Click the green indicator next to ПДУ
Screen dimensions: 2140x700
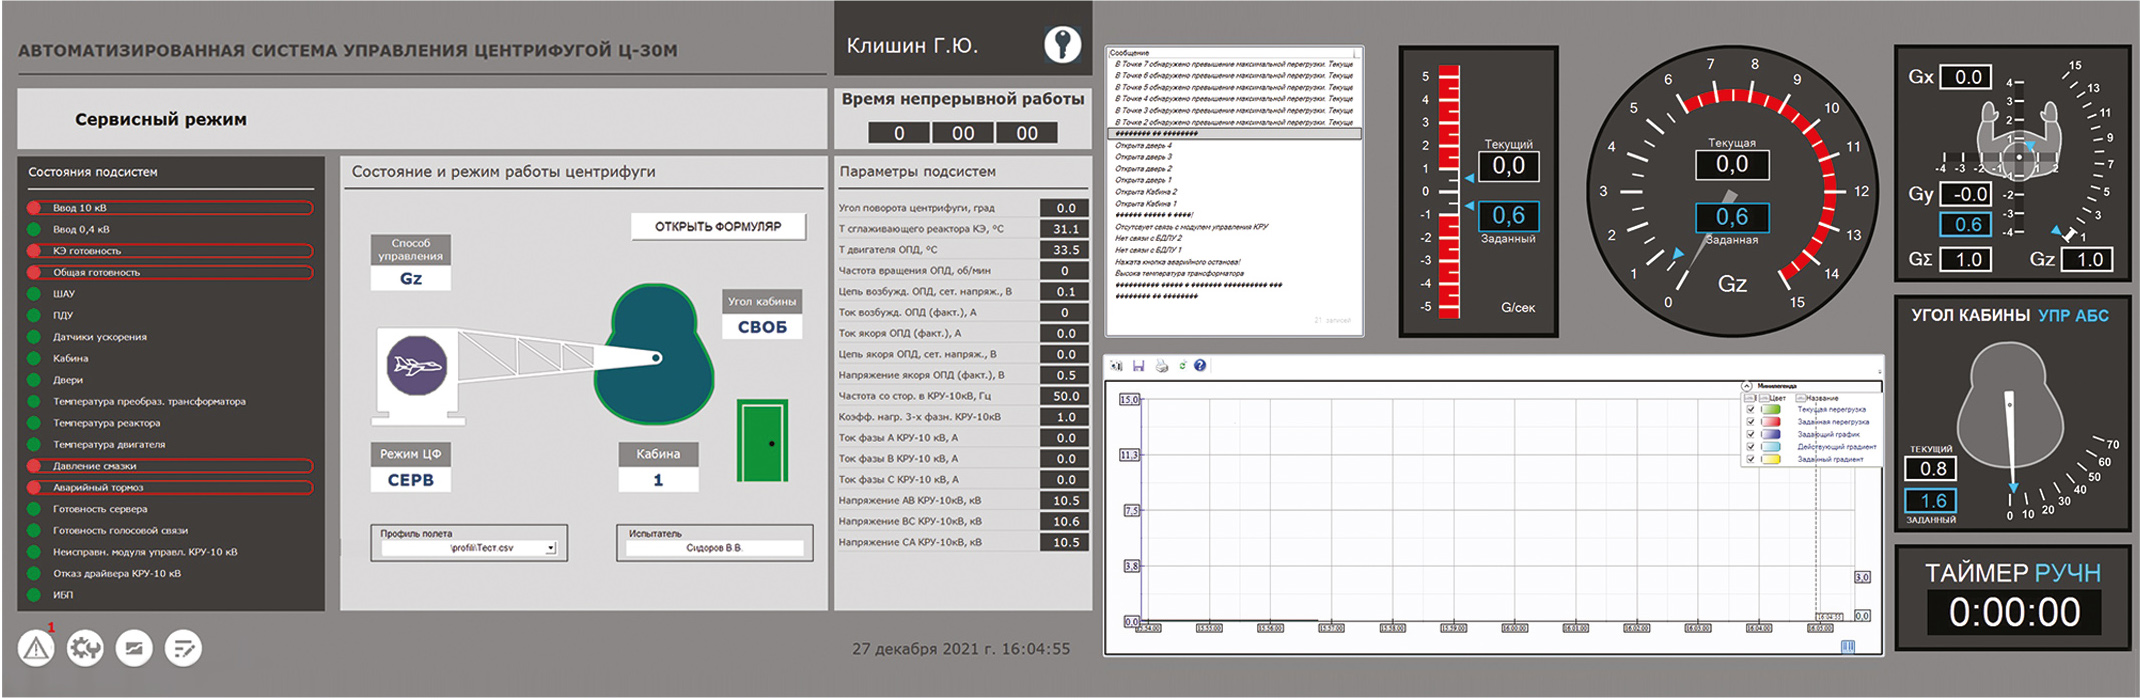34,315
